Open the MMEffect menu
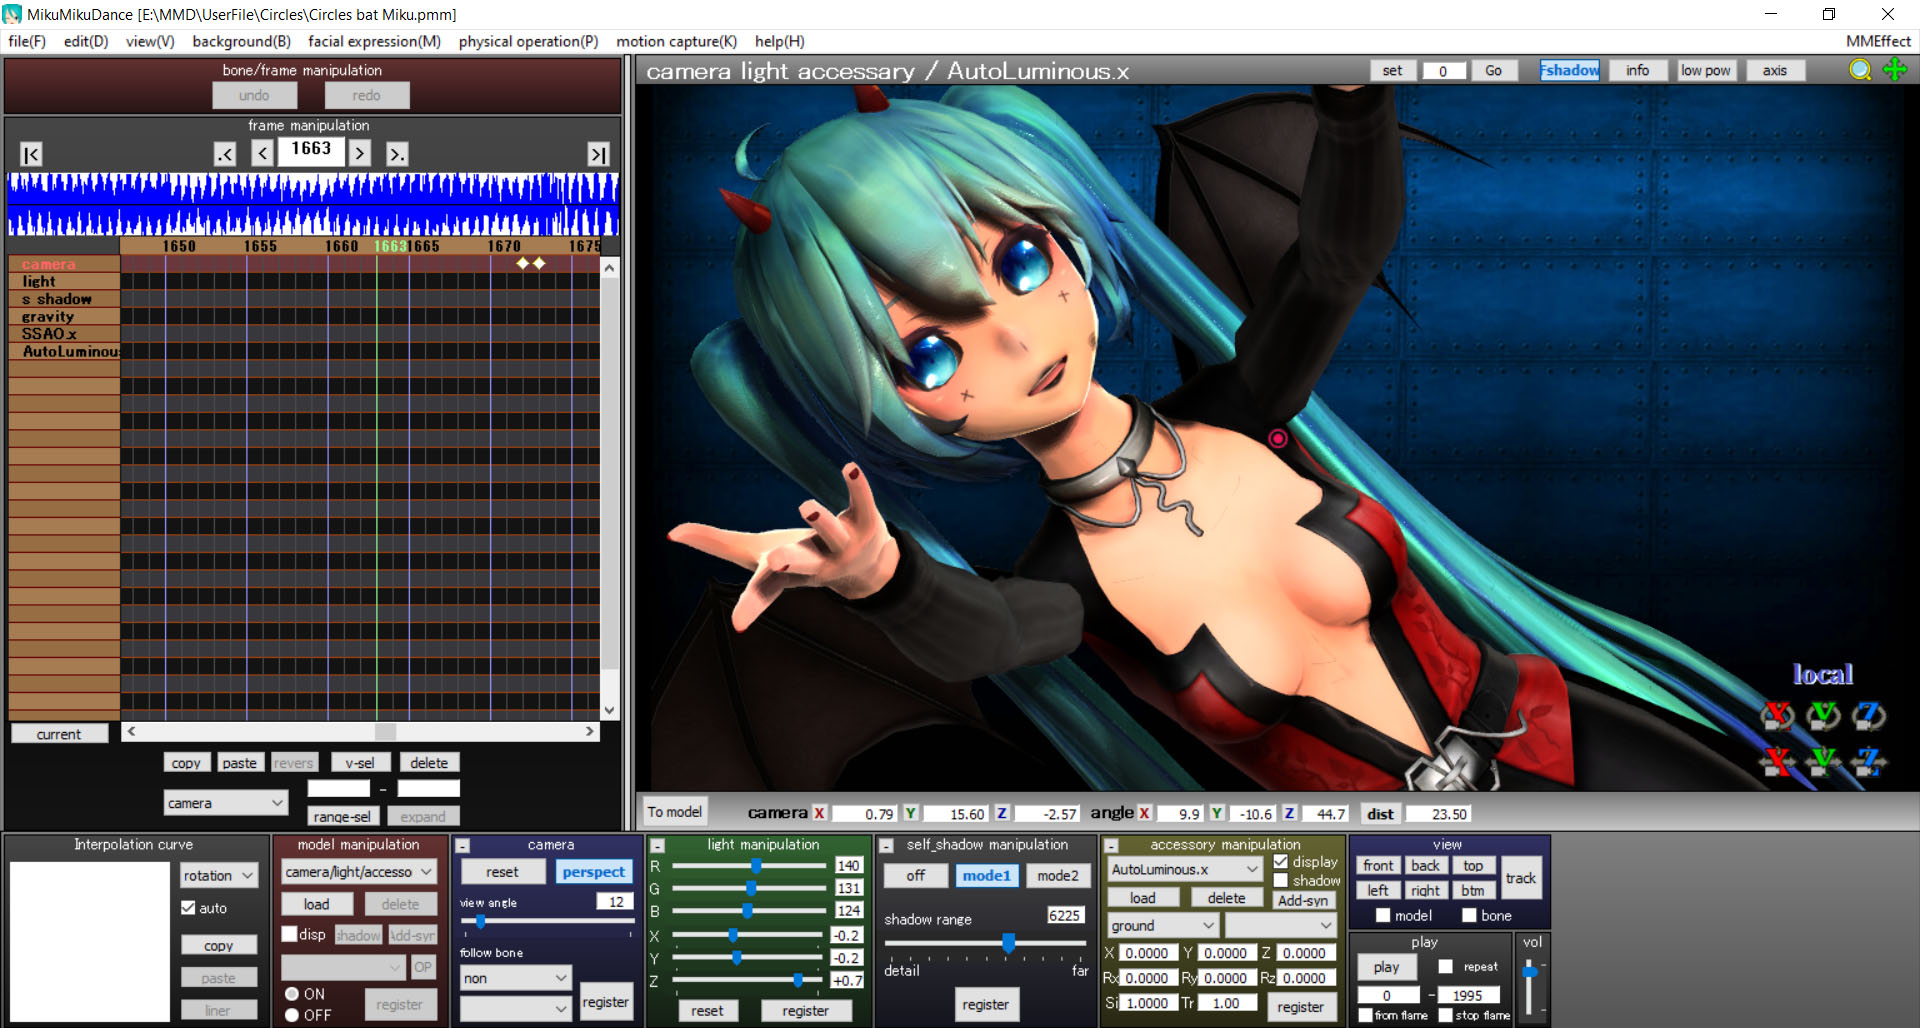Screen dimensions: 1920x1028 (x=1878, y=41)
